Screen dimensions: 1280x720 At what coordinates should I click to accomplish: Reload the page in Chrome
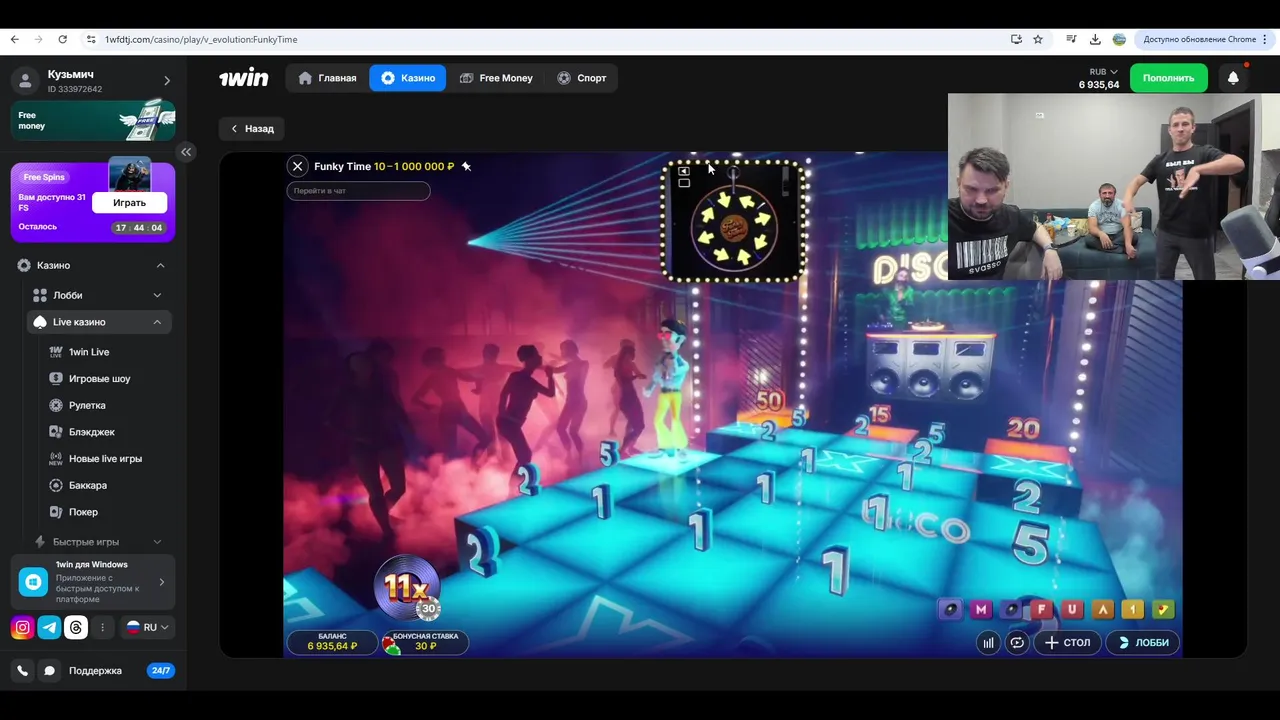pos(62,39)
